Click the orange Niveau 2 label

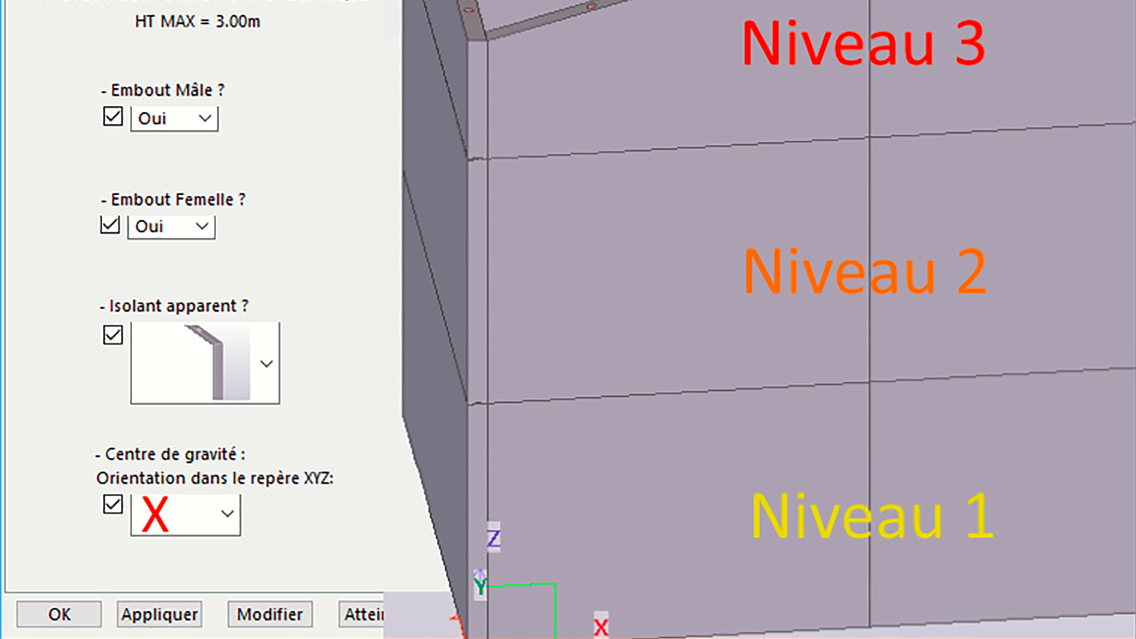click(864, 272)
